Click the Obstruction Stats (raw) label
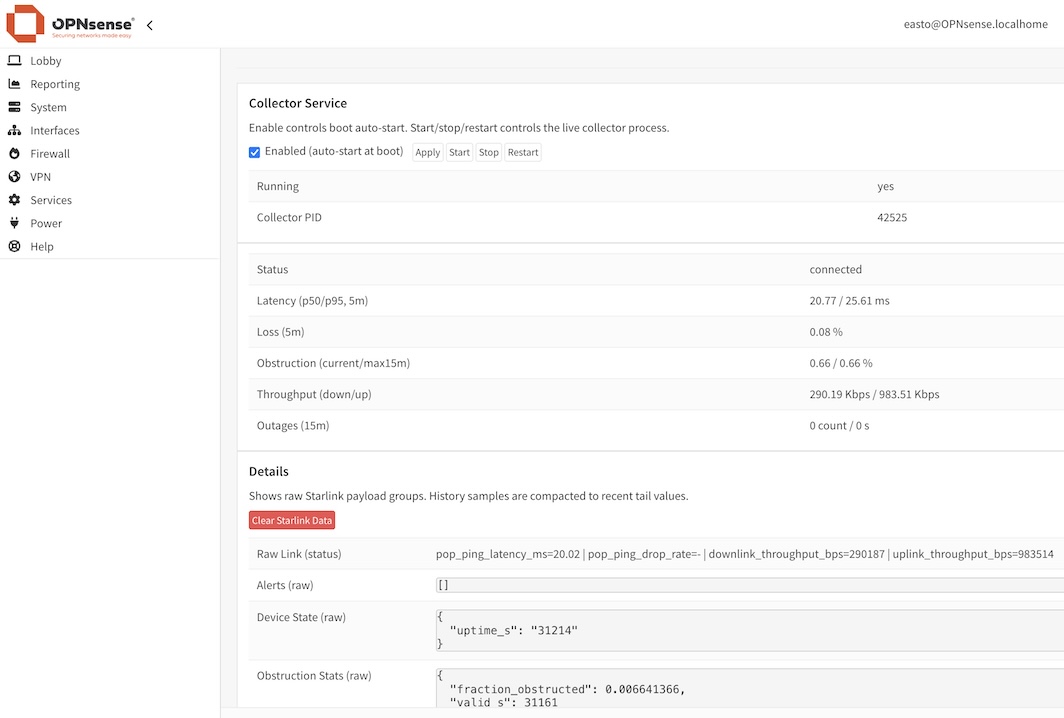 click(x=314, y=675)
